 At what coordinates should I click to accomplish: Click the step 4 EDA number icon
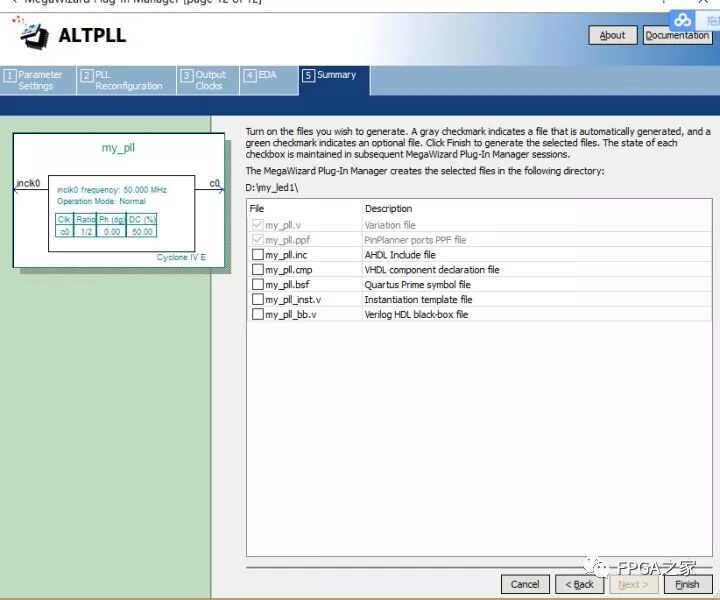[249, 75]
